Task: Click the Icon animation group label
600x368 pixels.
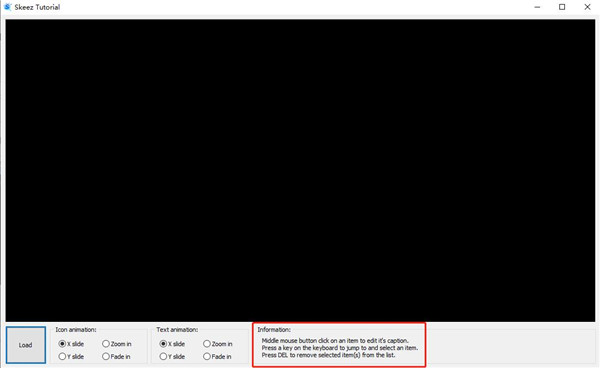Action: (76, 329)
